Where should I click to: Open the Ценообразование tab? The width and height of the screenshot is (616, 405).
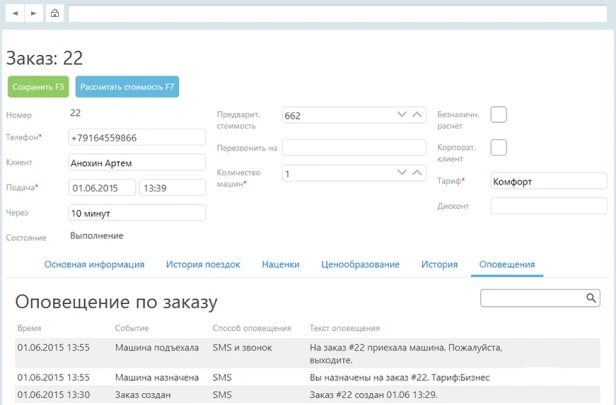[360, 265]
